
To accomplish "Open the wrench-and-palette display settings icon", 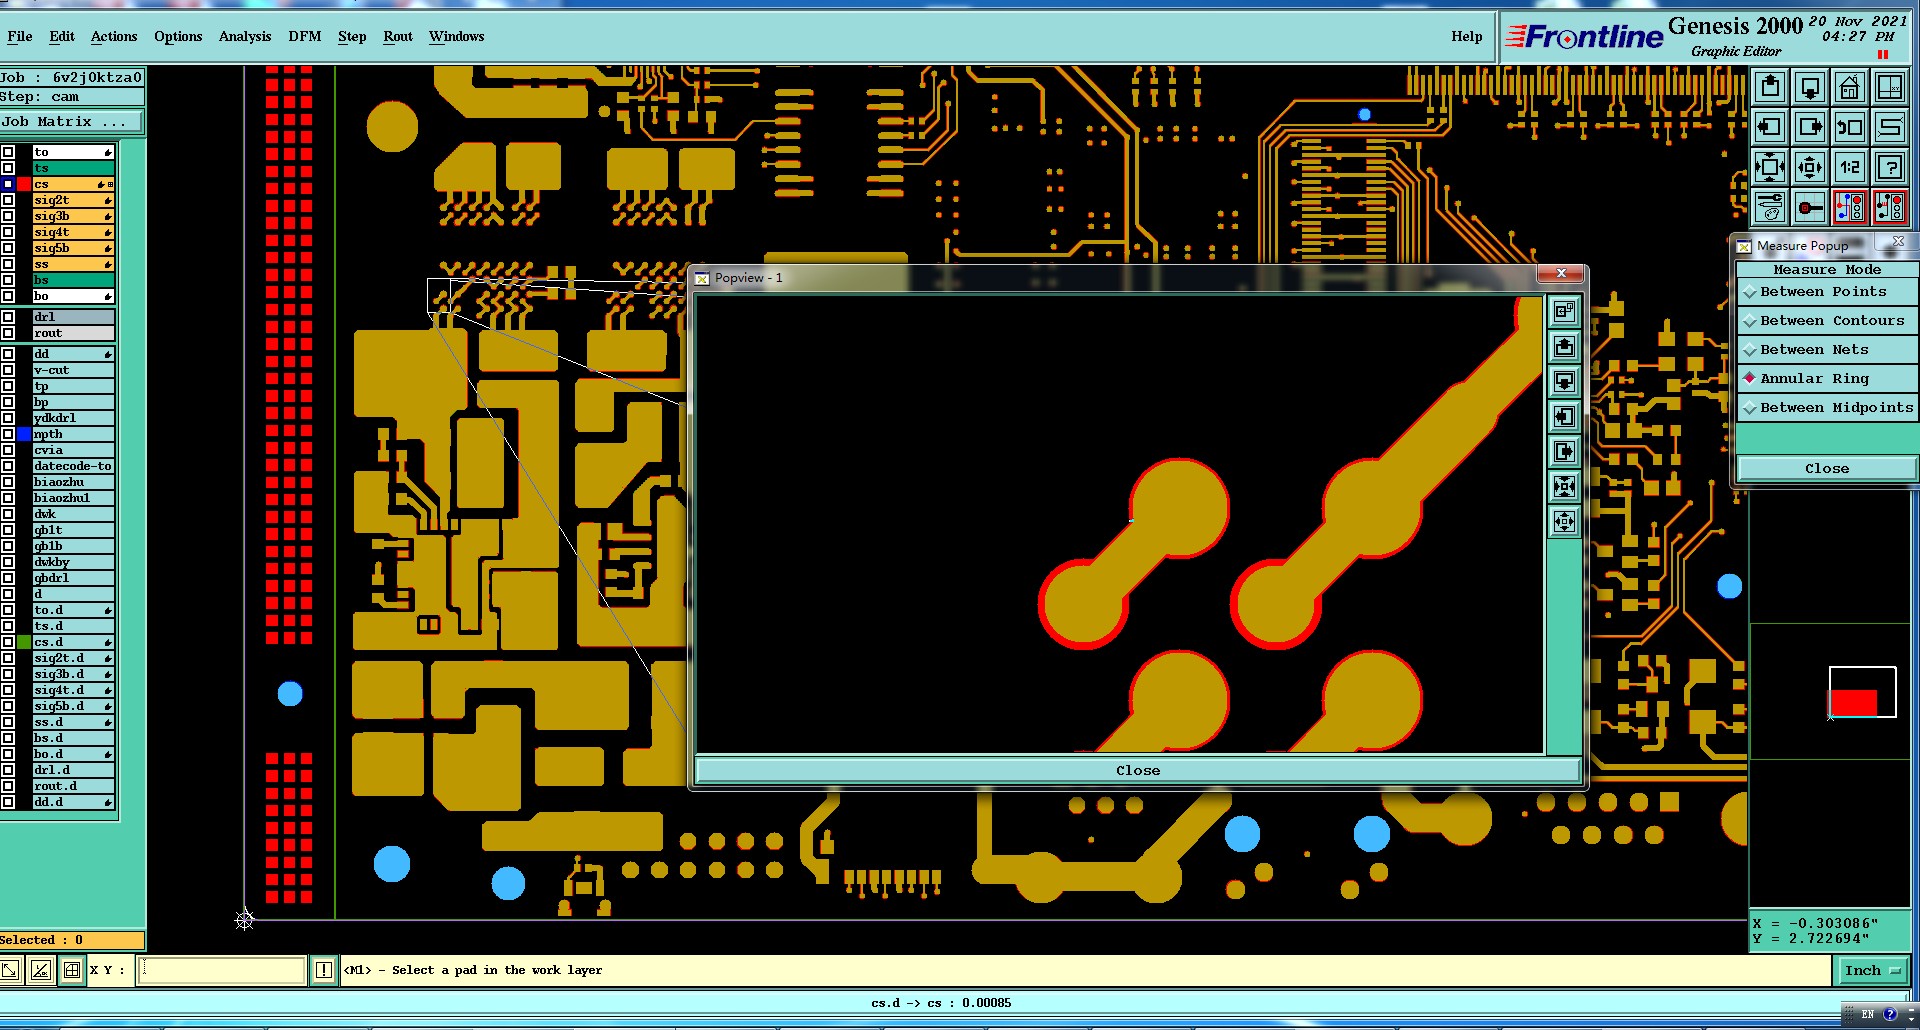I will (1770, 207).
